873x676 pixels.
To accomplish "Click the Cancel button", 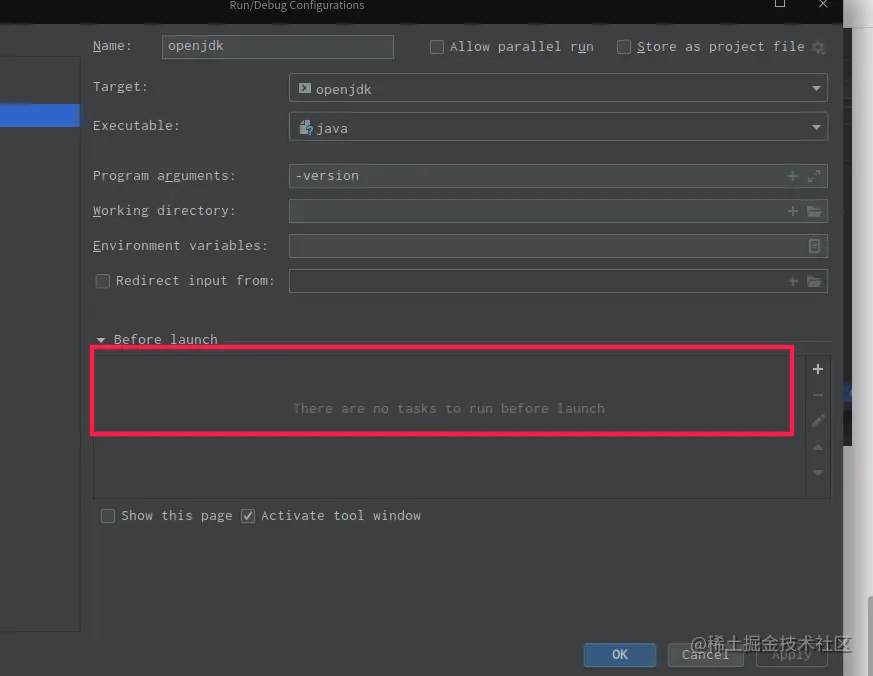I will (705, 655).
